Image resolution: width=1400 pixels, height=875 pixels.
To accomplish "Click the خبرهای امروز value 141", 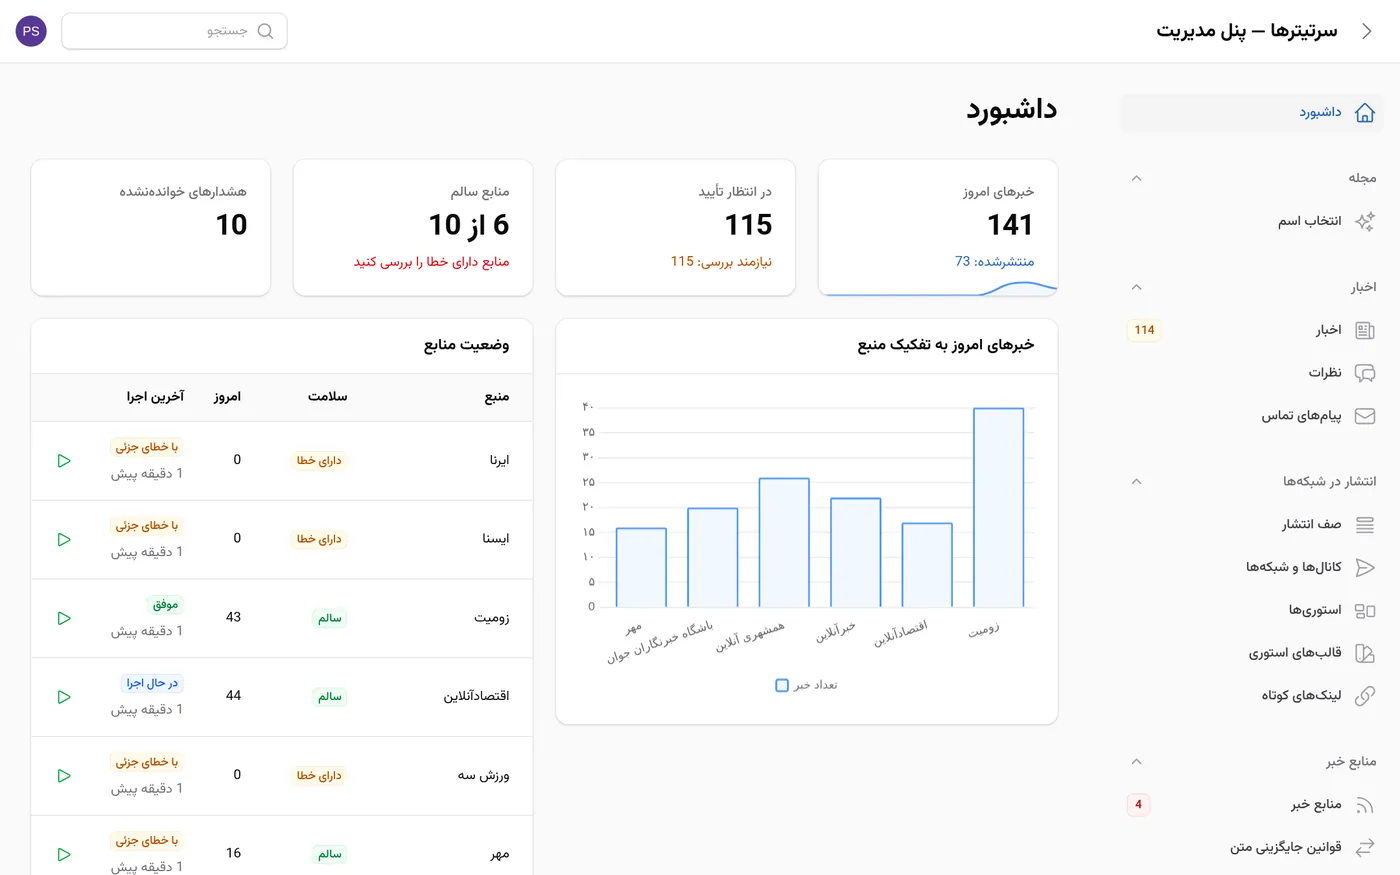I will click(x=1010, y=225).
